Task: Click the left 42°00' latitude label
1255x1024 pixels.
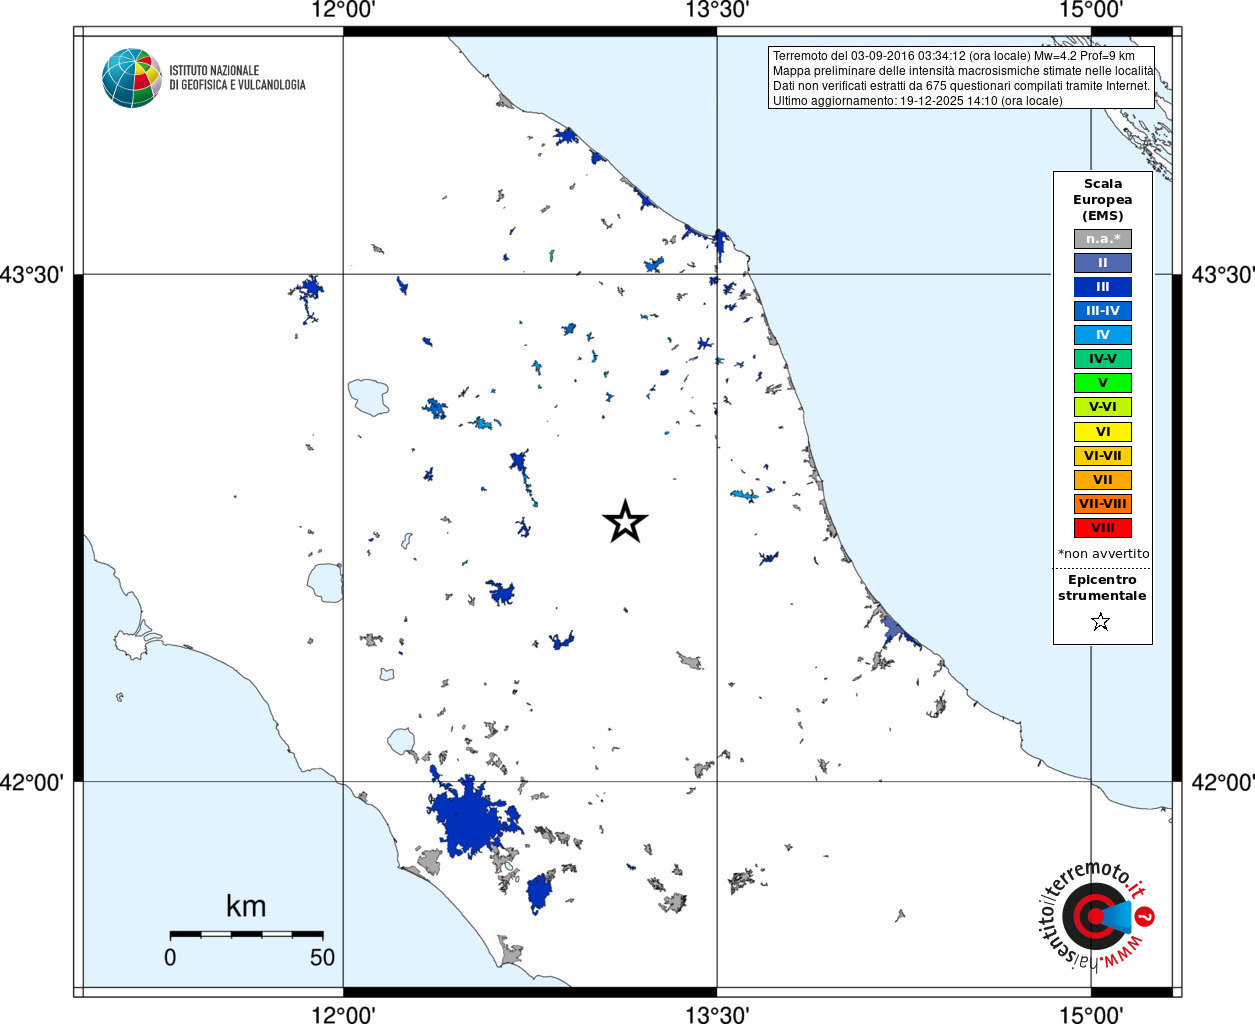Action: click(x=32, y=781)
